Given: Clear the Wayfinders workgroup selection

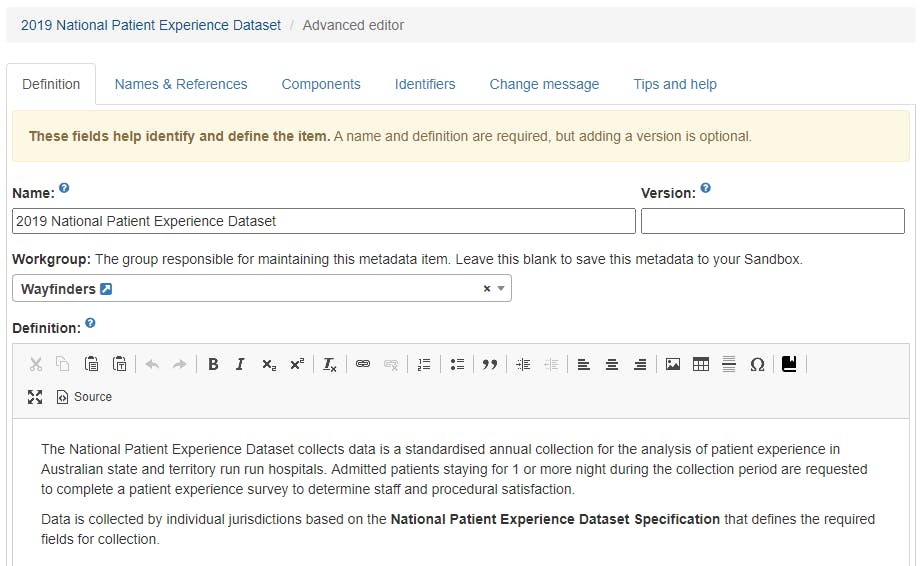Looking at the screenshot, I should pyautogui.click(x=487, y=289).
